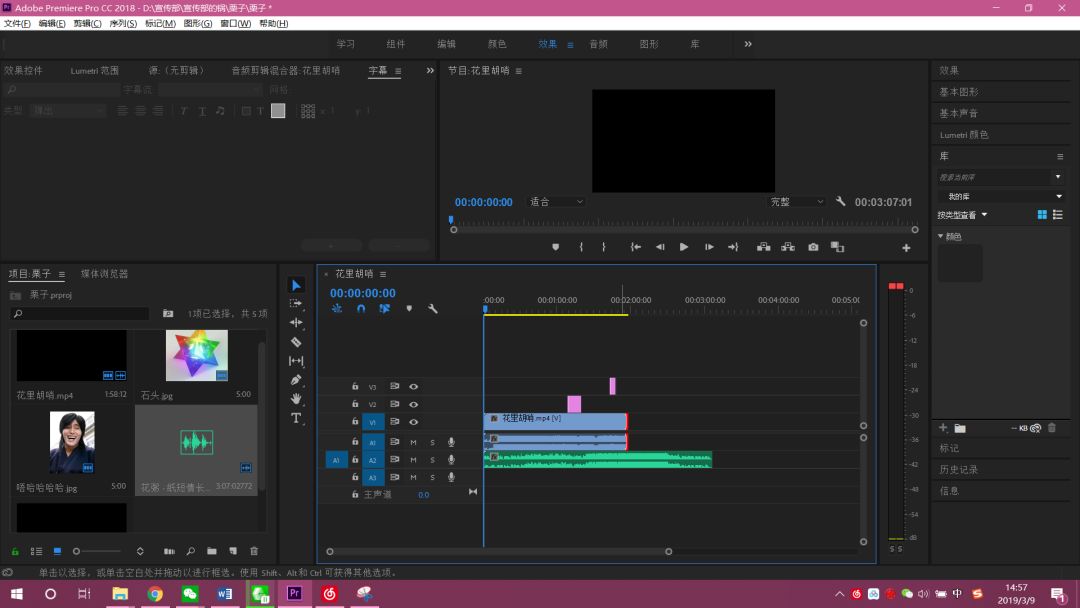Switch project panel to list view
This screenshot has width=1080, height=608.
(x=37, y=552)
